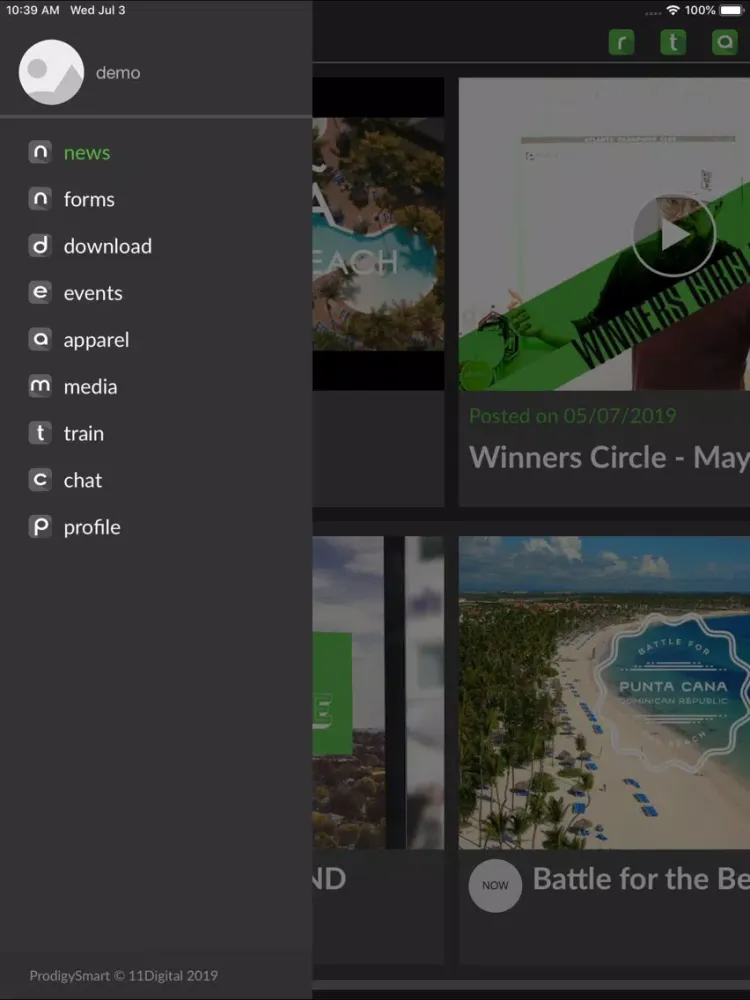Click the green 'a' icon in top bar
The width and height of the screenshot is (750, 1000).
pyautogui.click(x=724, y=43)
